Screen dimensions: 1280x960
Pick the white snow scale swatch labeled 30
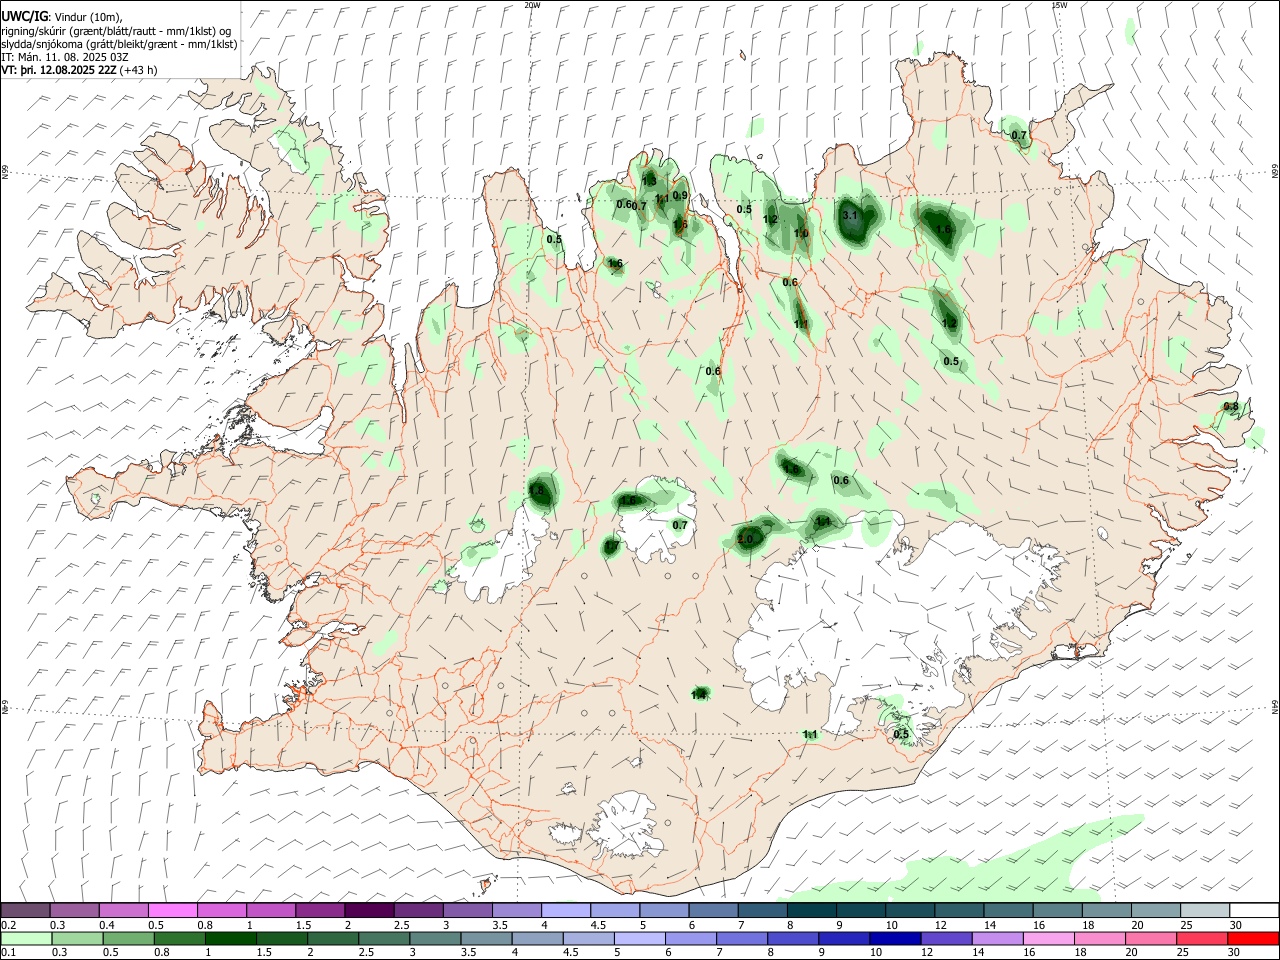click(x=1254, y=910)
